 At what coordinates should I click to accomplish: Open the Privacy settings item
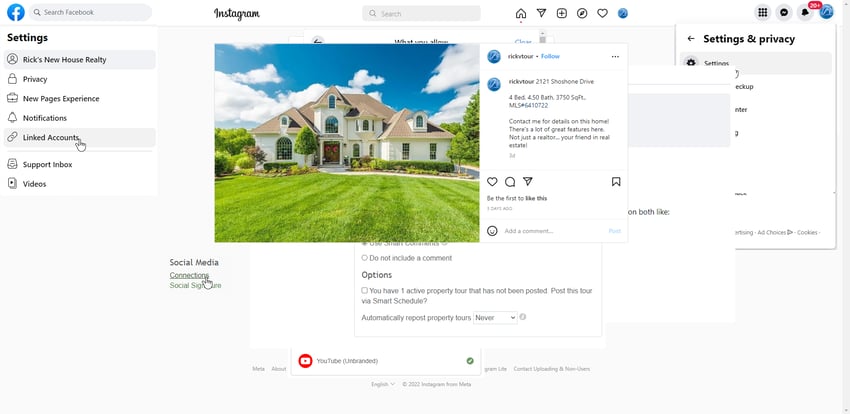80,79
